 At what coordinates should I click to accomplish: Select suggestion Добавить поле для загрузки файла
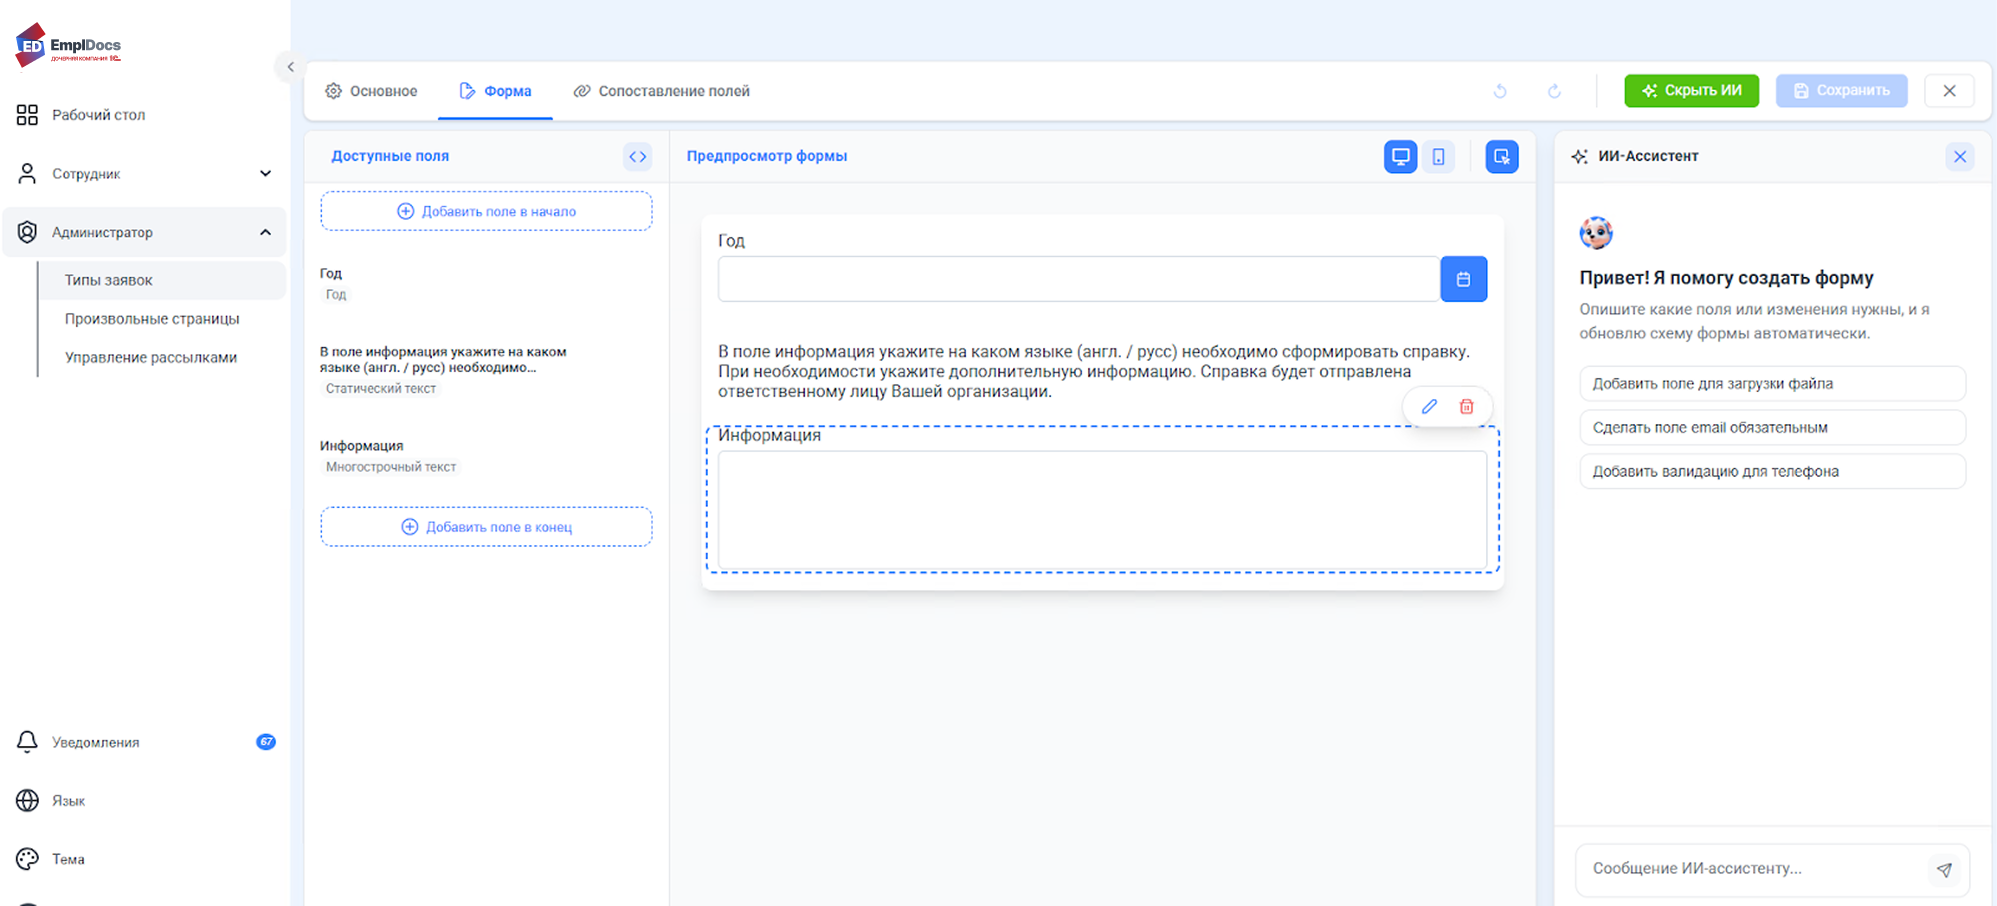[x=1772, y=384]
